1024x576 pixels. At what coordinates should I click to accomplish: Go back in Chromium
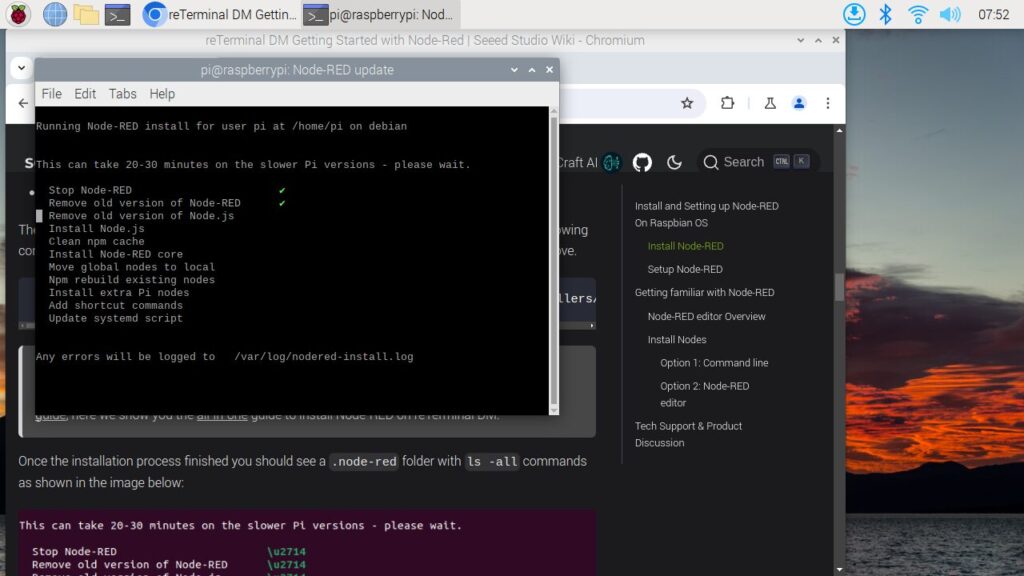[x=24, y=103]
